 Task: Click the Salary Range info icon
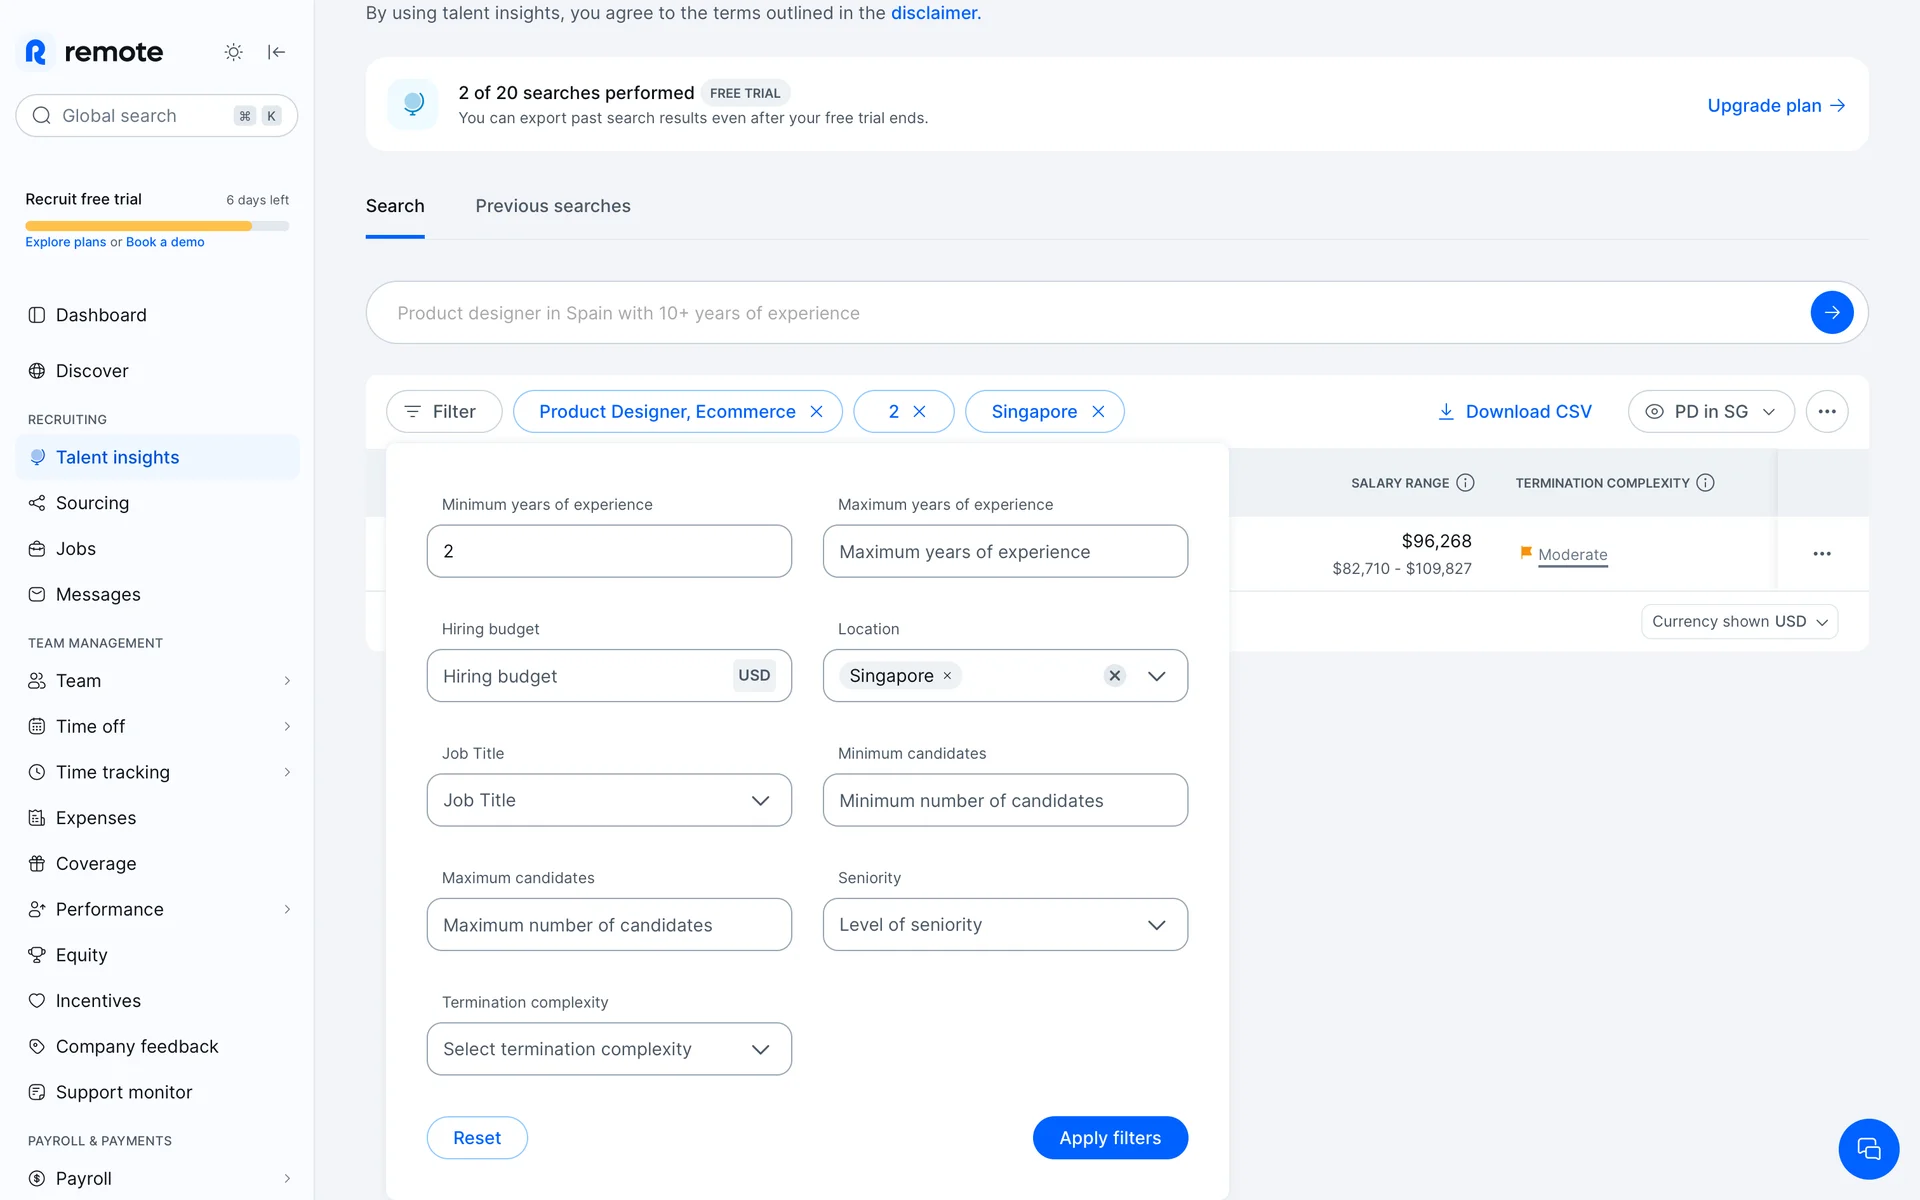tap(1465, 483)
